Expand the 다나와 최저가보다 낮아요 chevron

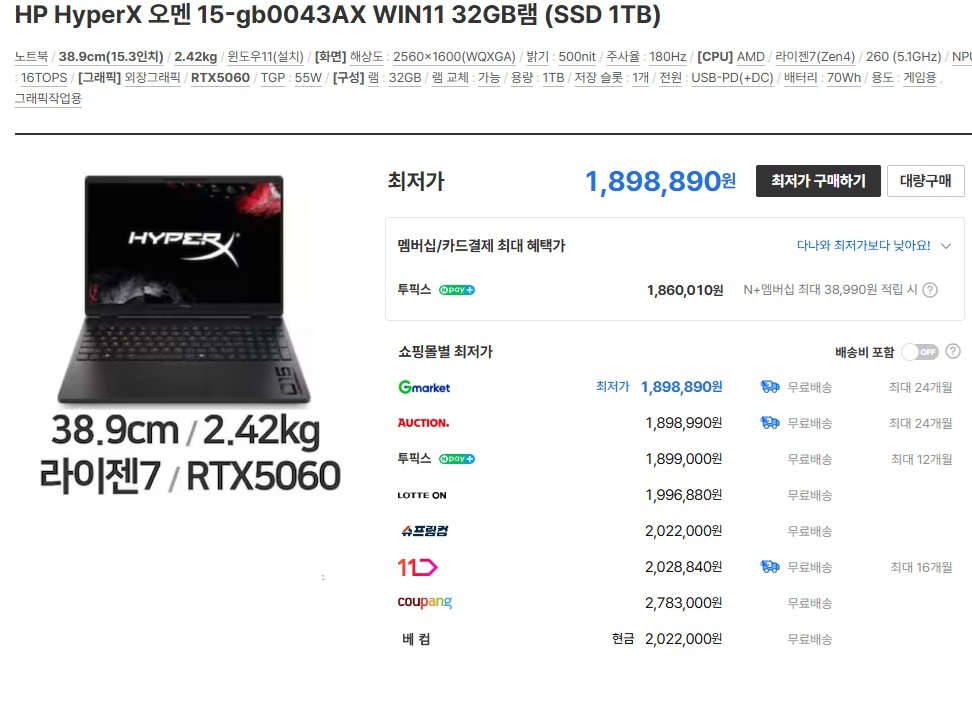coord(946,246)
